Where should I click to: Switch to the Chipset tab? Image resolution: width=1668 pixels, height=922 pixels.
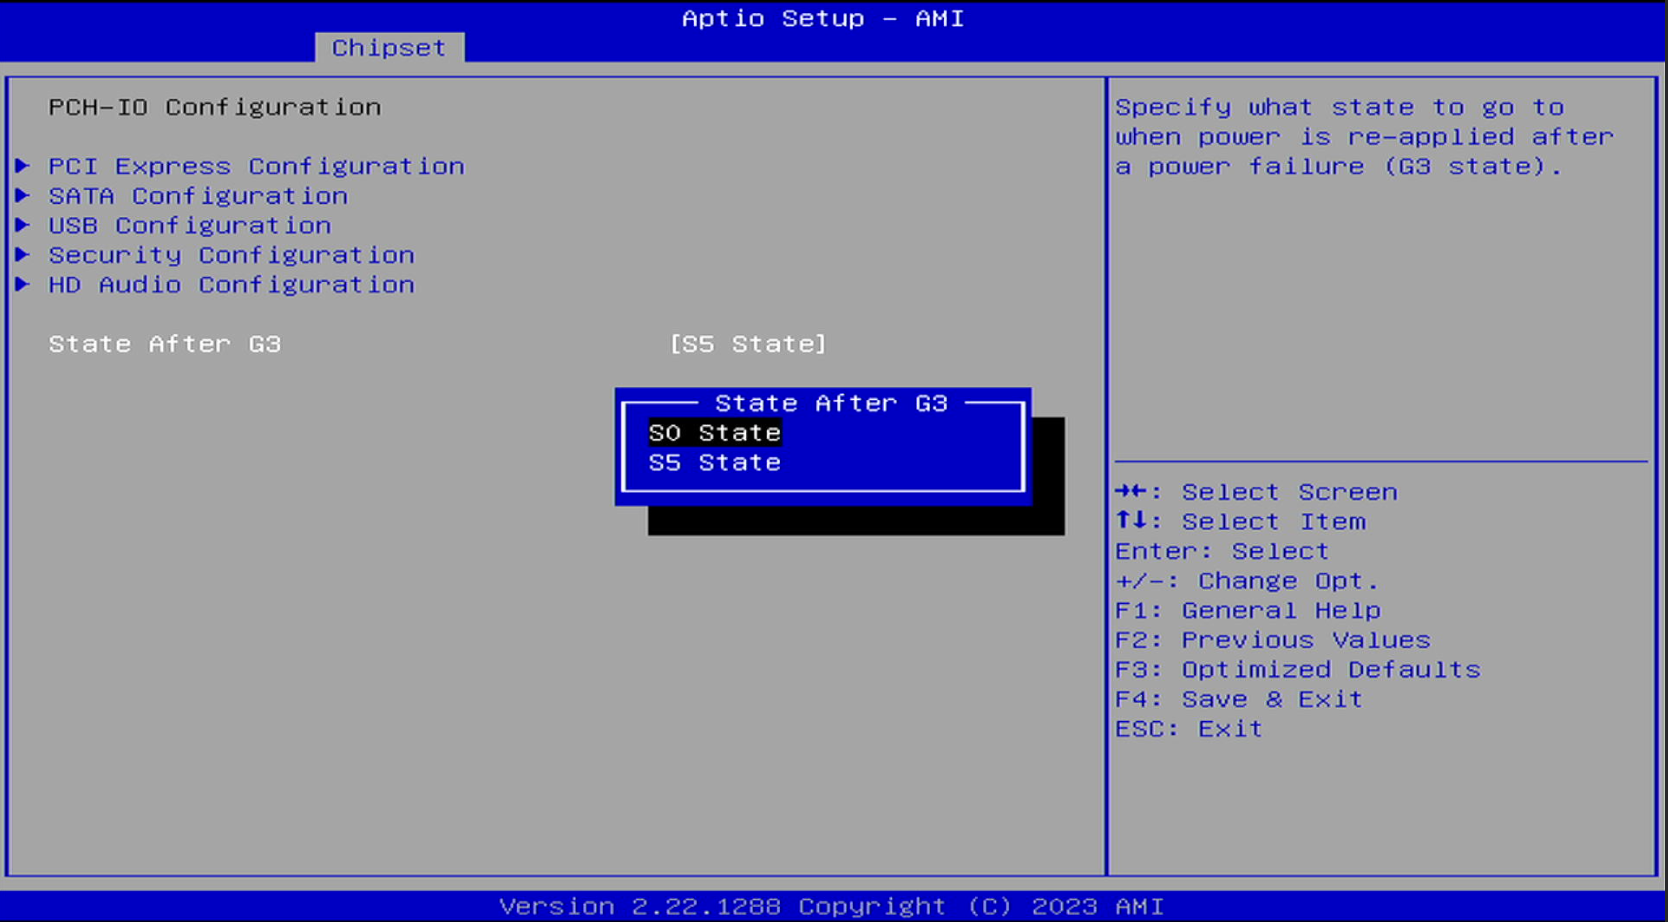click(x=388, y=47)
